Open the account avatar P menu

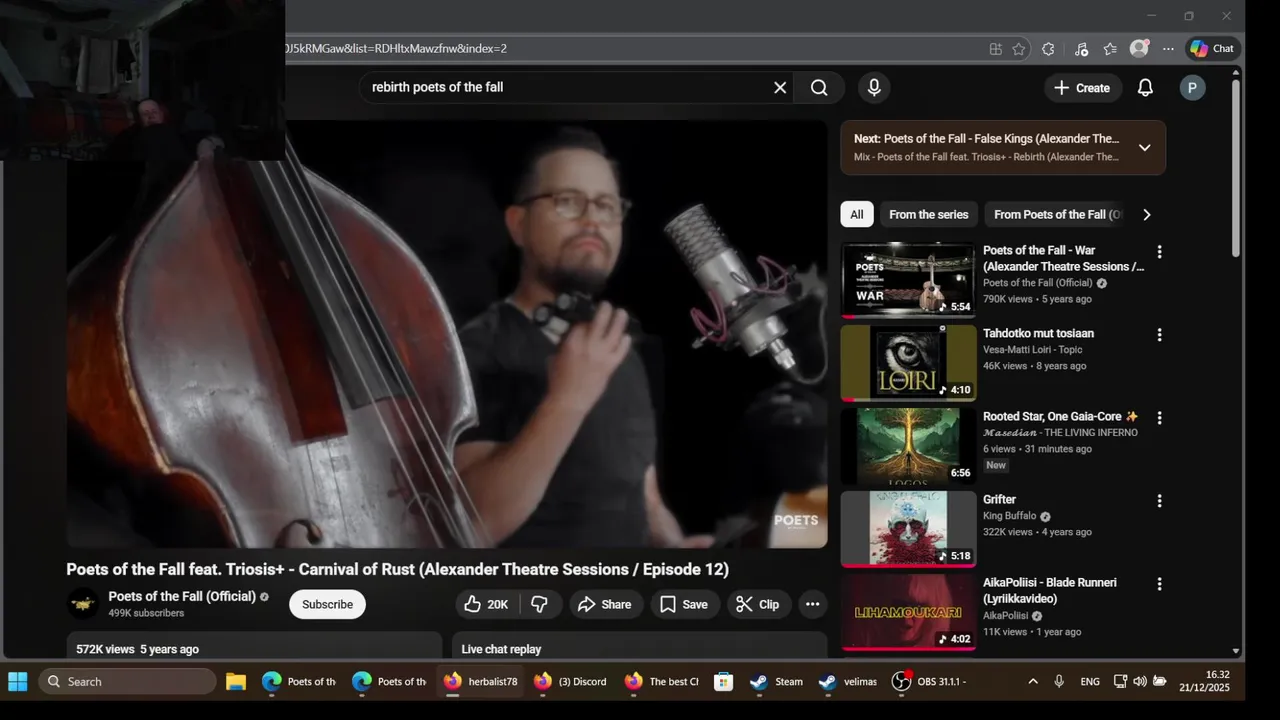click(1192, 88)
